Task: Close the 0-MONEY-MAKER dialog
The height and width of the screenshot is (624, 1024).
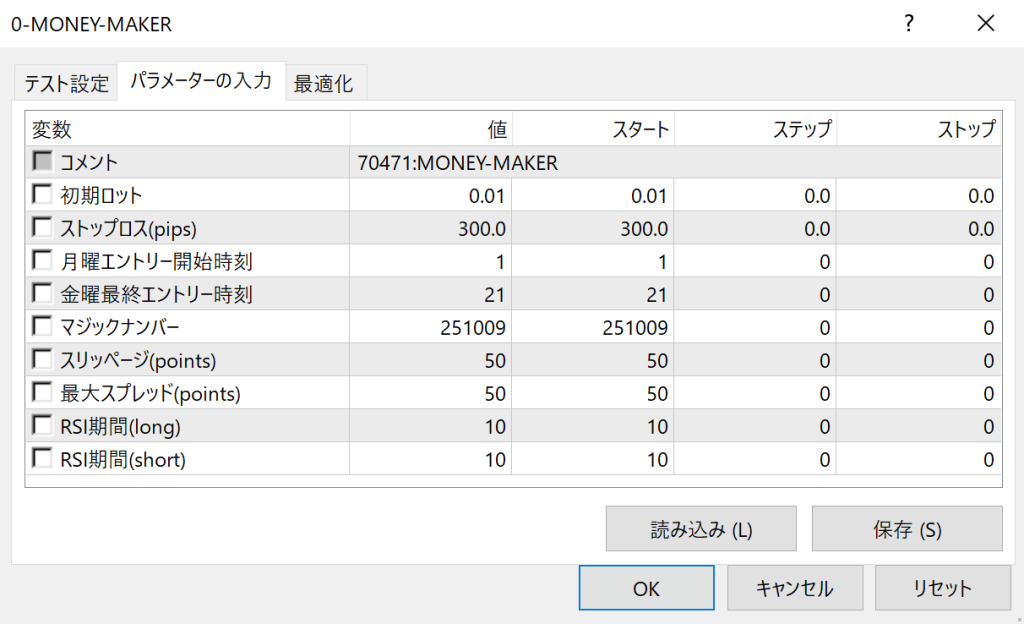Action: pos(986,24)
